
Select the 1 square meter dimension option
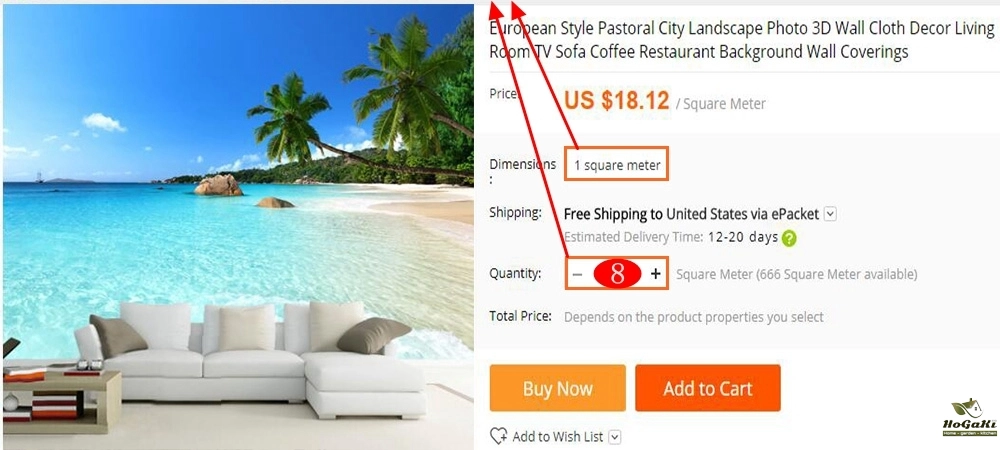point(617,165)
